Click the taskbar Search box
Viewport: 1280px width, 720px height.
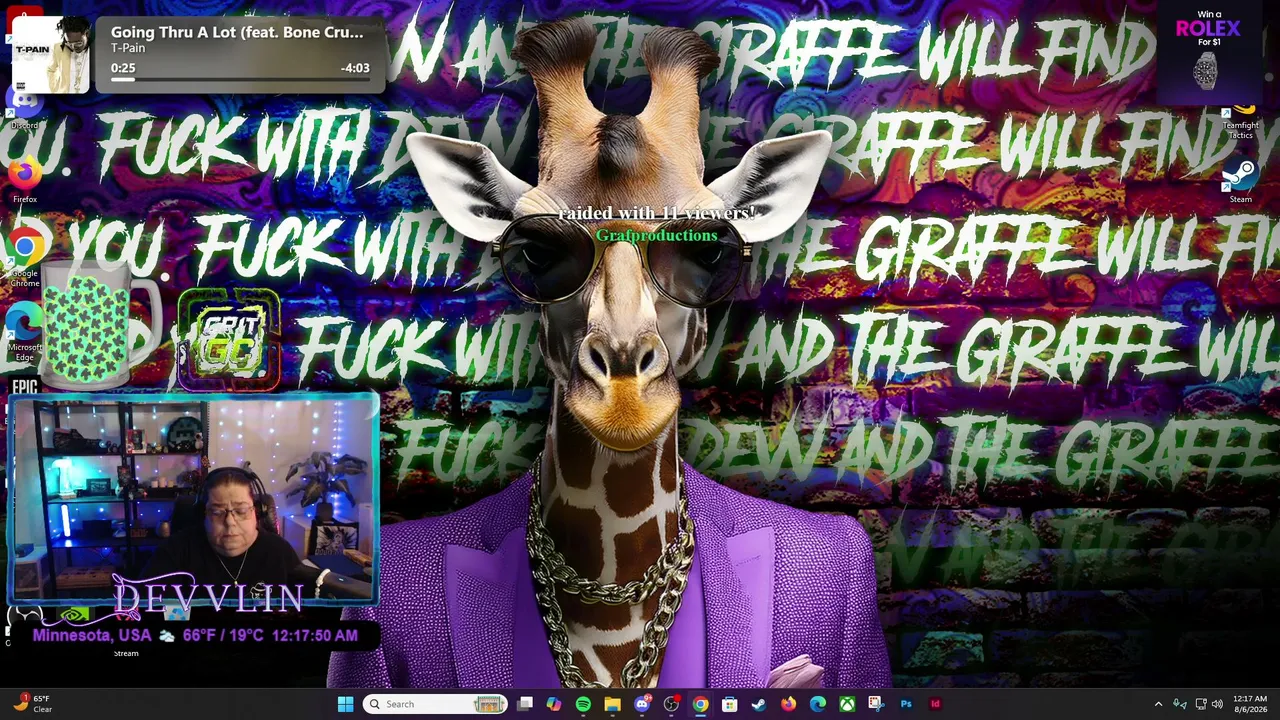[x=435, y=704]
